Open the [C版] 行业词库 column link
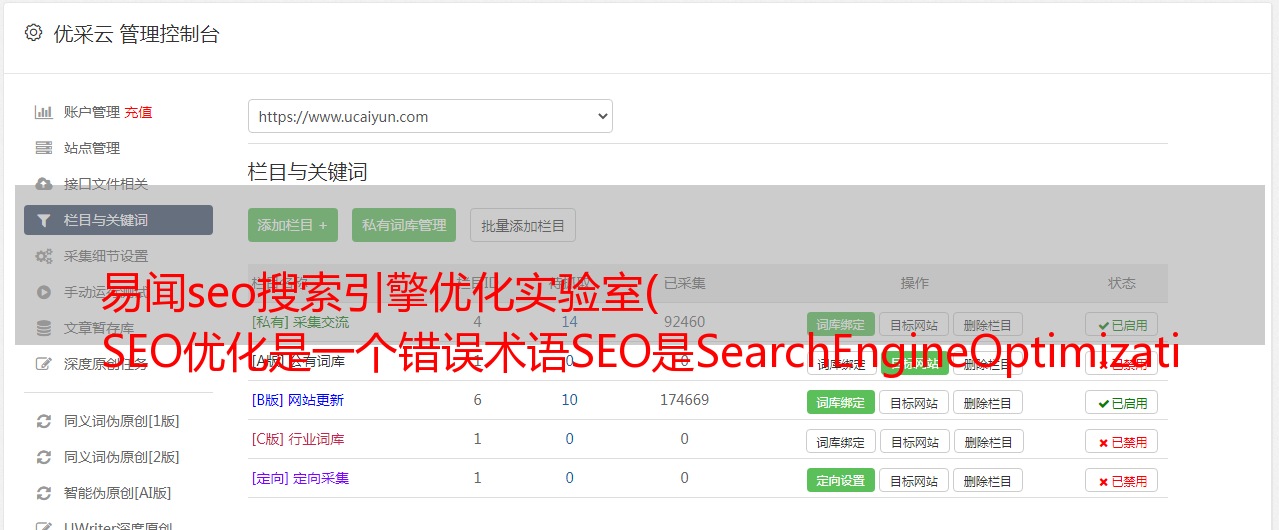 pos(298,439)
